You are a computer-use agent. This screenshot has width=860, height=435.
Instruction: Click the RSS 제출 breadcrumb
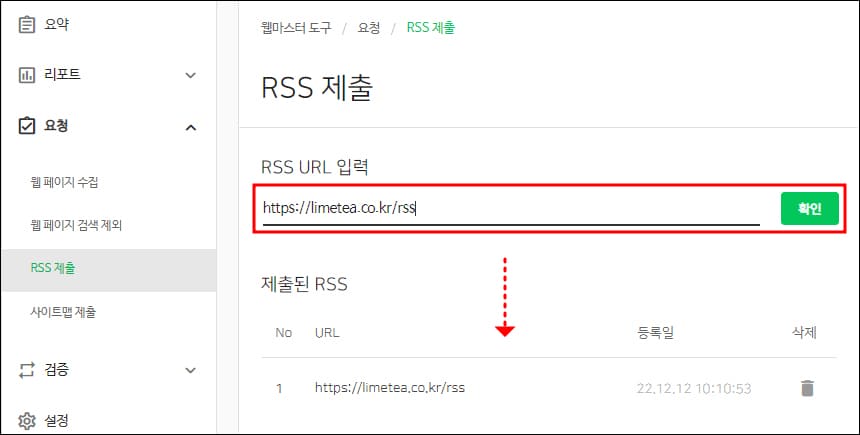point(431,28)
